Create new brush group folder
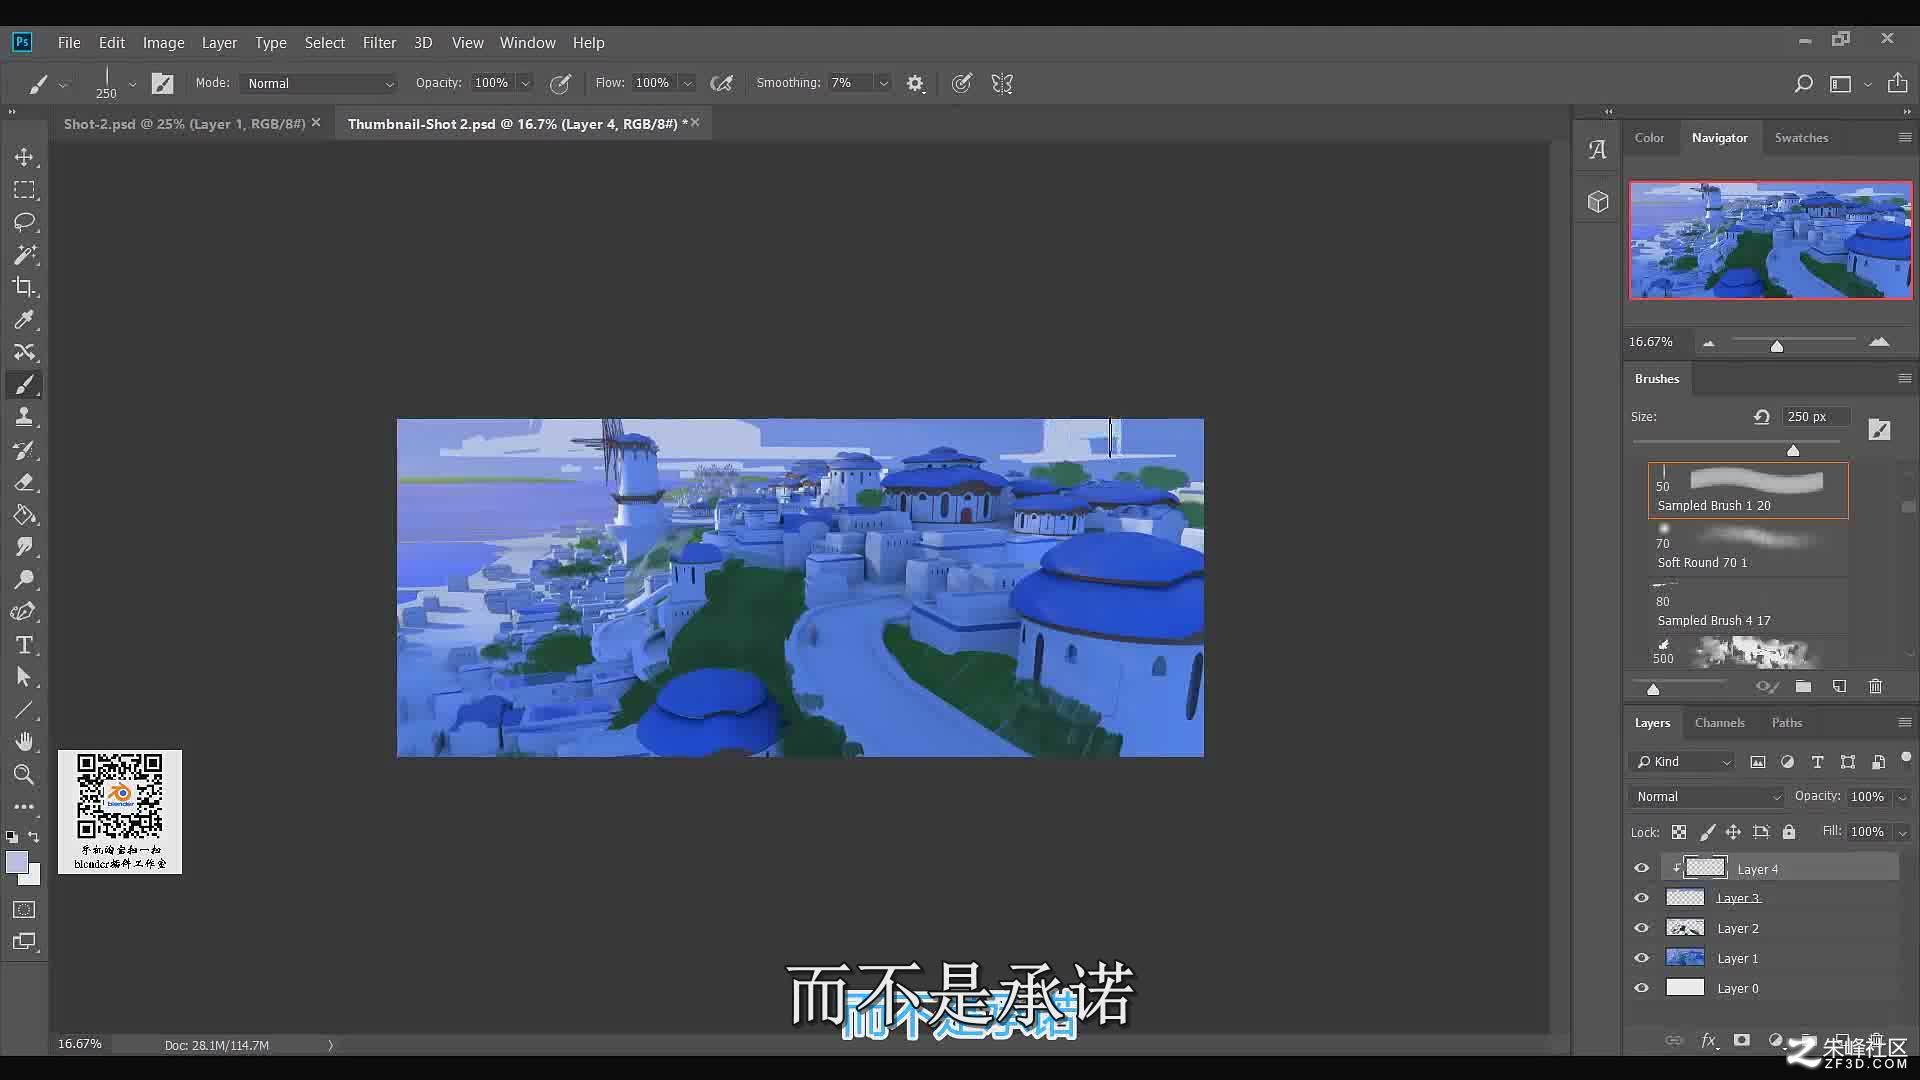 pyautogui.click(x=1803, y=687)
